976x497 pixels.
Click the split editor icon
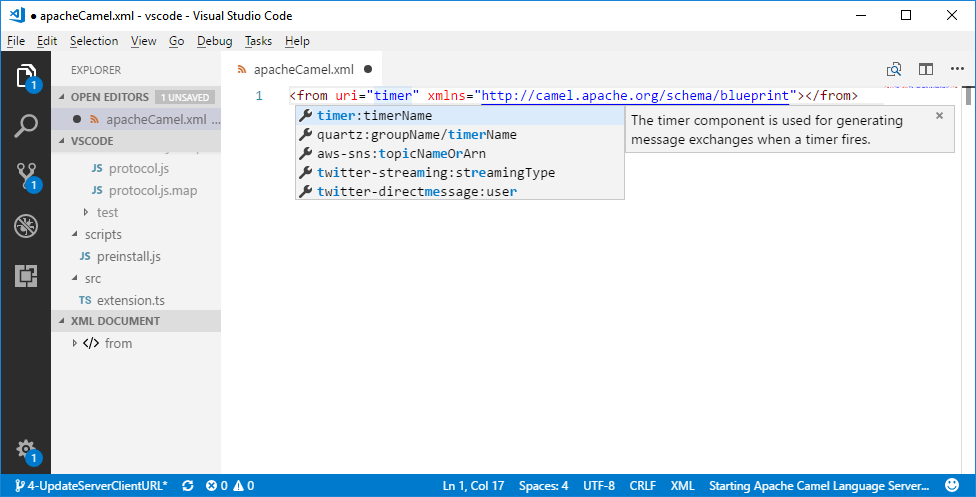pyautogui.click(x=926, y=70)
